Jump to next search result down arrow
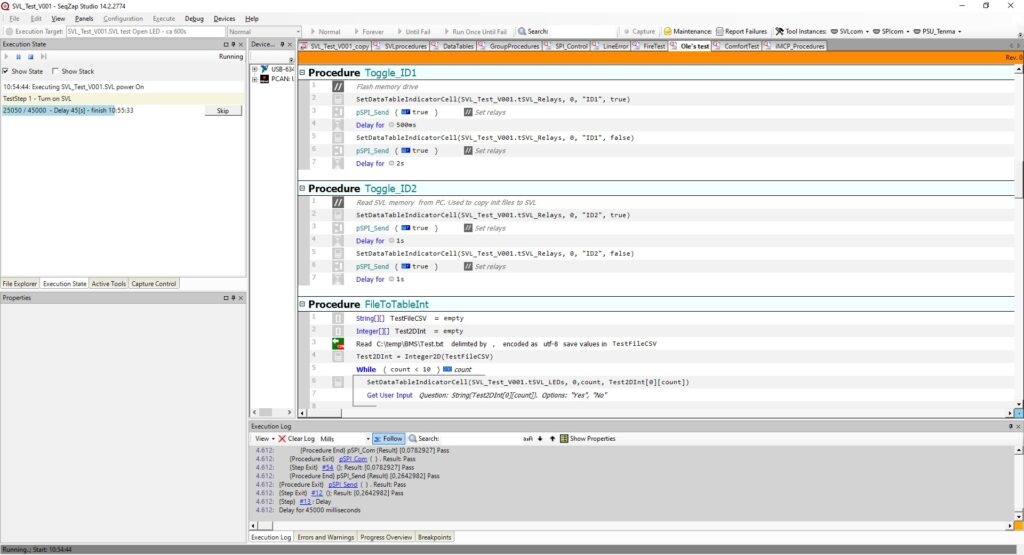 pos(540,438)
